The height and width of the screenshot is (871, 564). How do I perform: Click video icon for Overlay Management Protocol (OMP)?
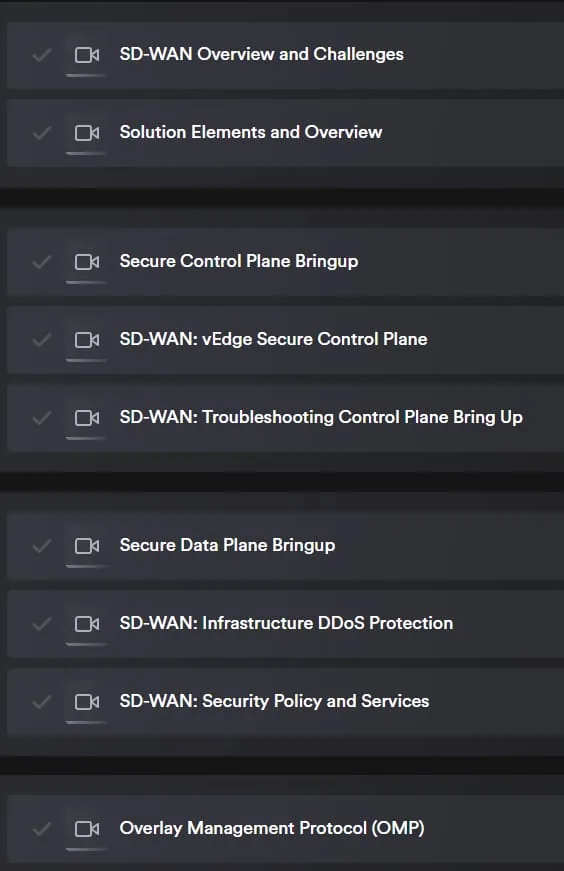pos(87,829)
